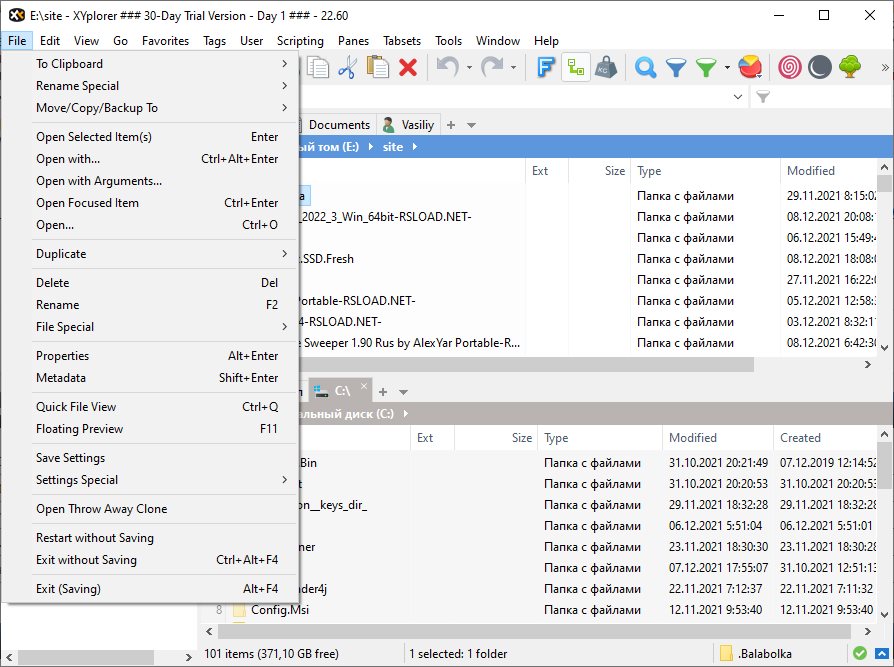Add a new tab next to Vasiliy
Viewport: 894px width, 667px height.
click(x=451, y=125)
